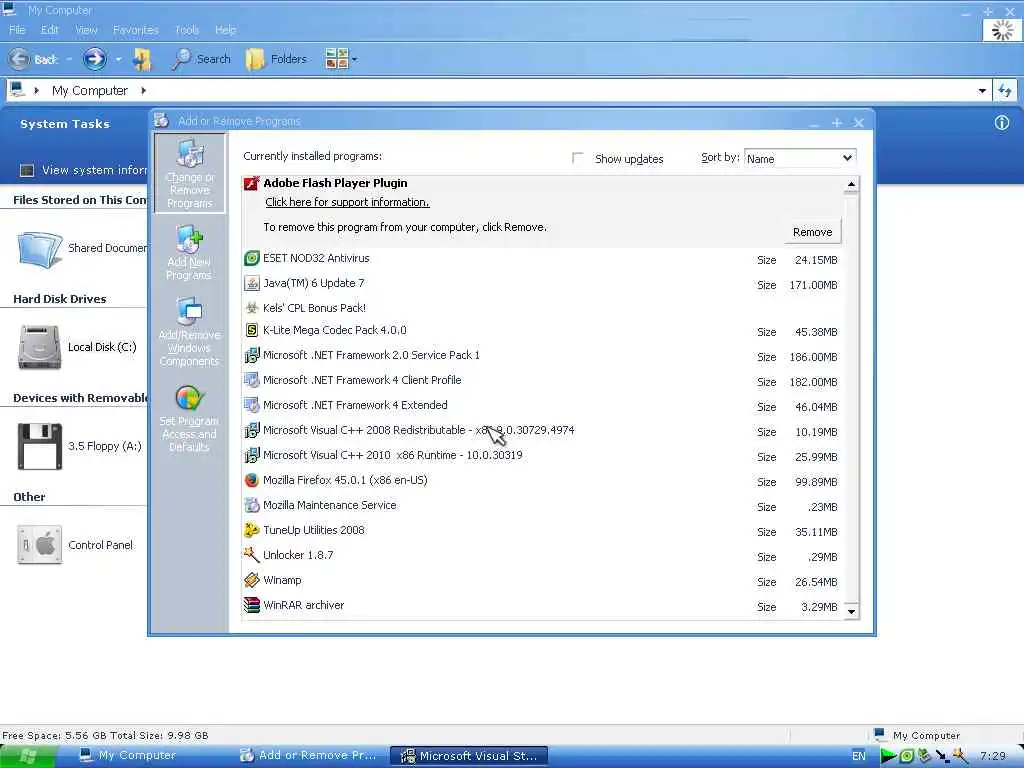Click the Mozilla Maintenance Service icon

(x=251, y=505)
